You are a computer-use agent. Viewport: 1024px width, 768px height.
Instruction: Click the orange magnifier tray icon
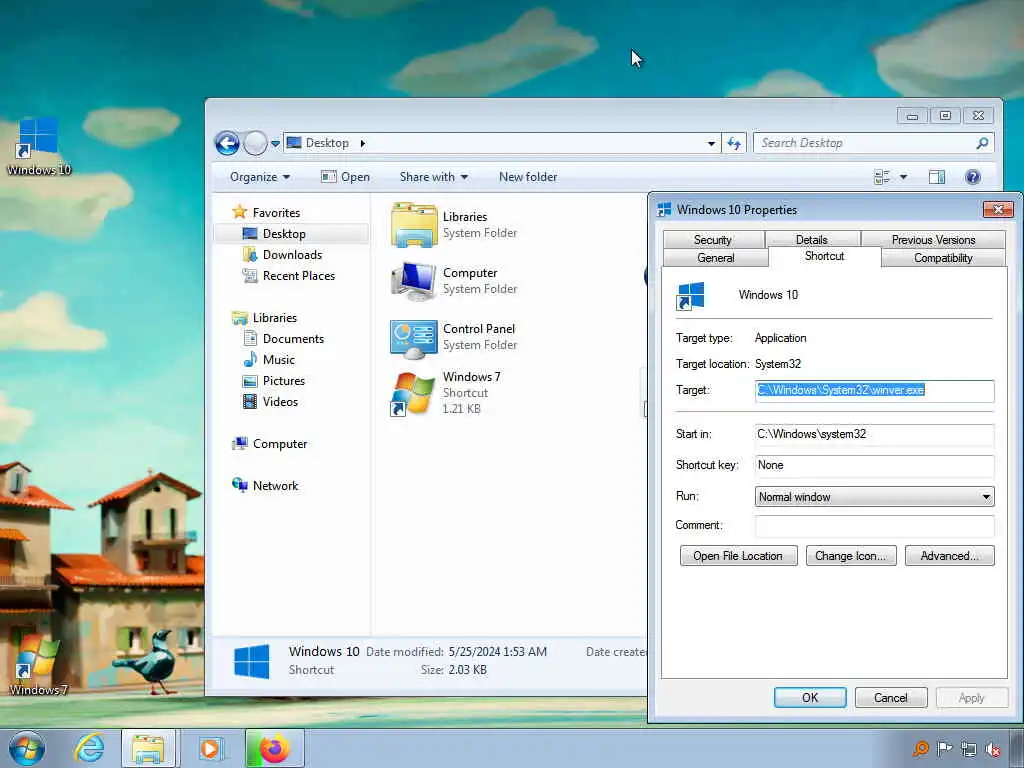920,749
